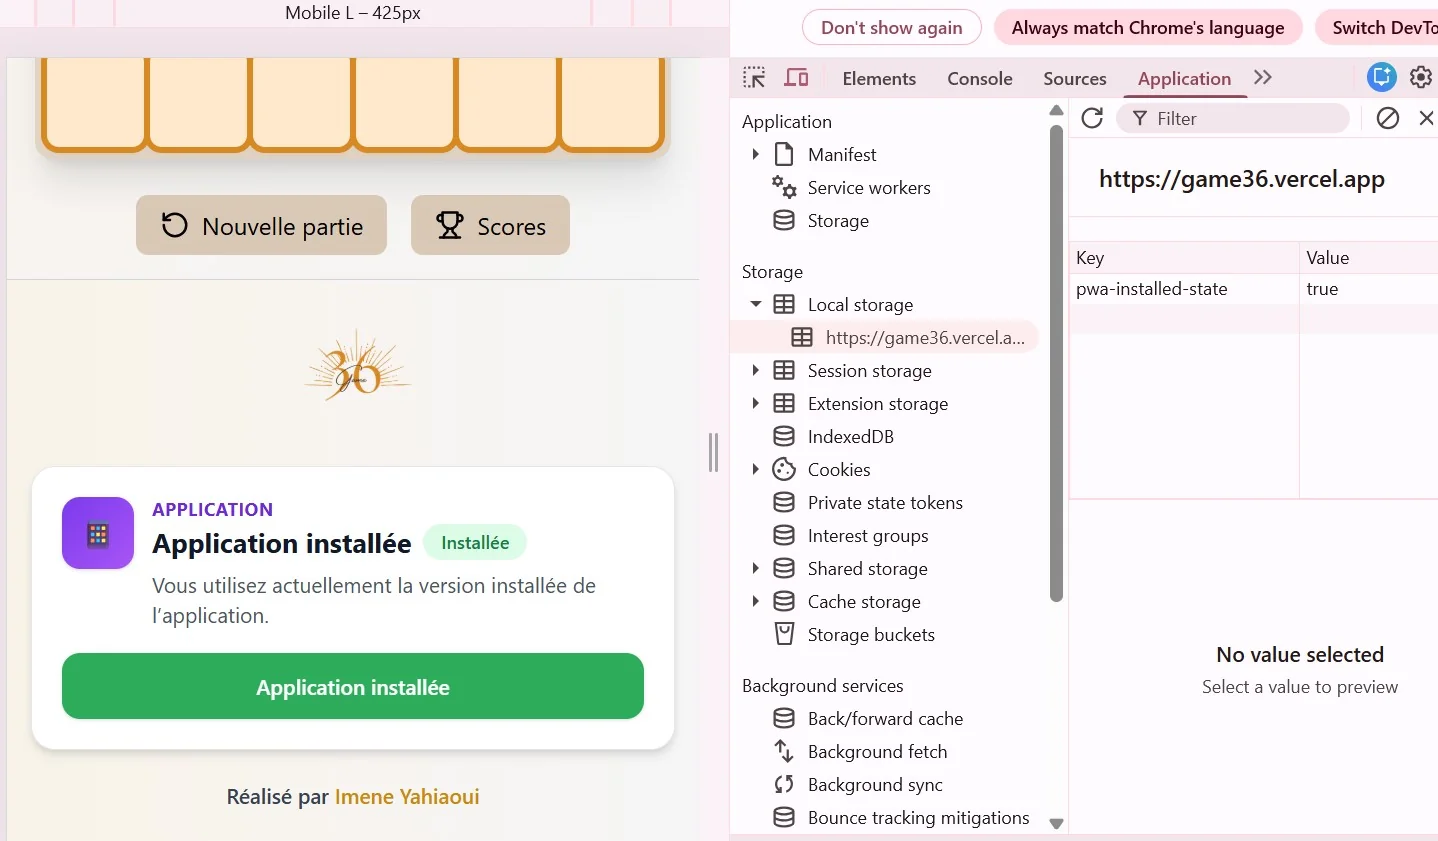
Task: Click the Background fetch arrows icon
Action: pos(784,751)
